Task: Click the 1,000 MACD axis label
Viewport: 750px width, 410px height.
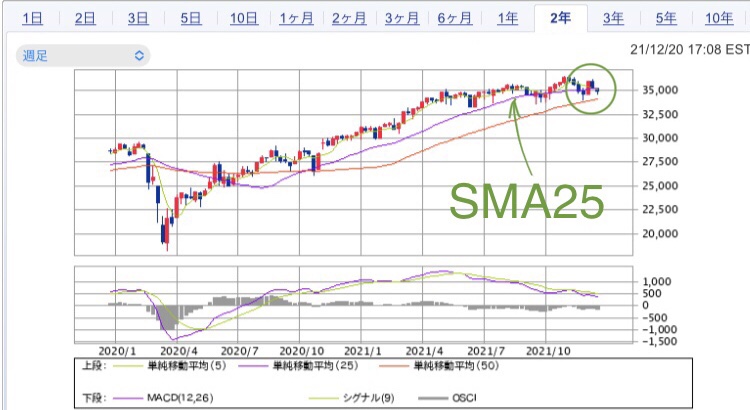Action: coord(657,281)
